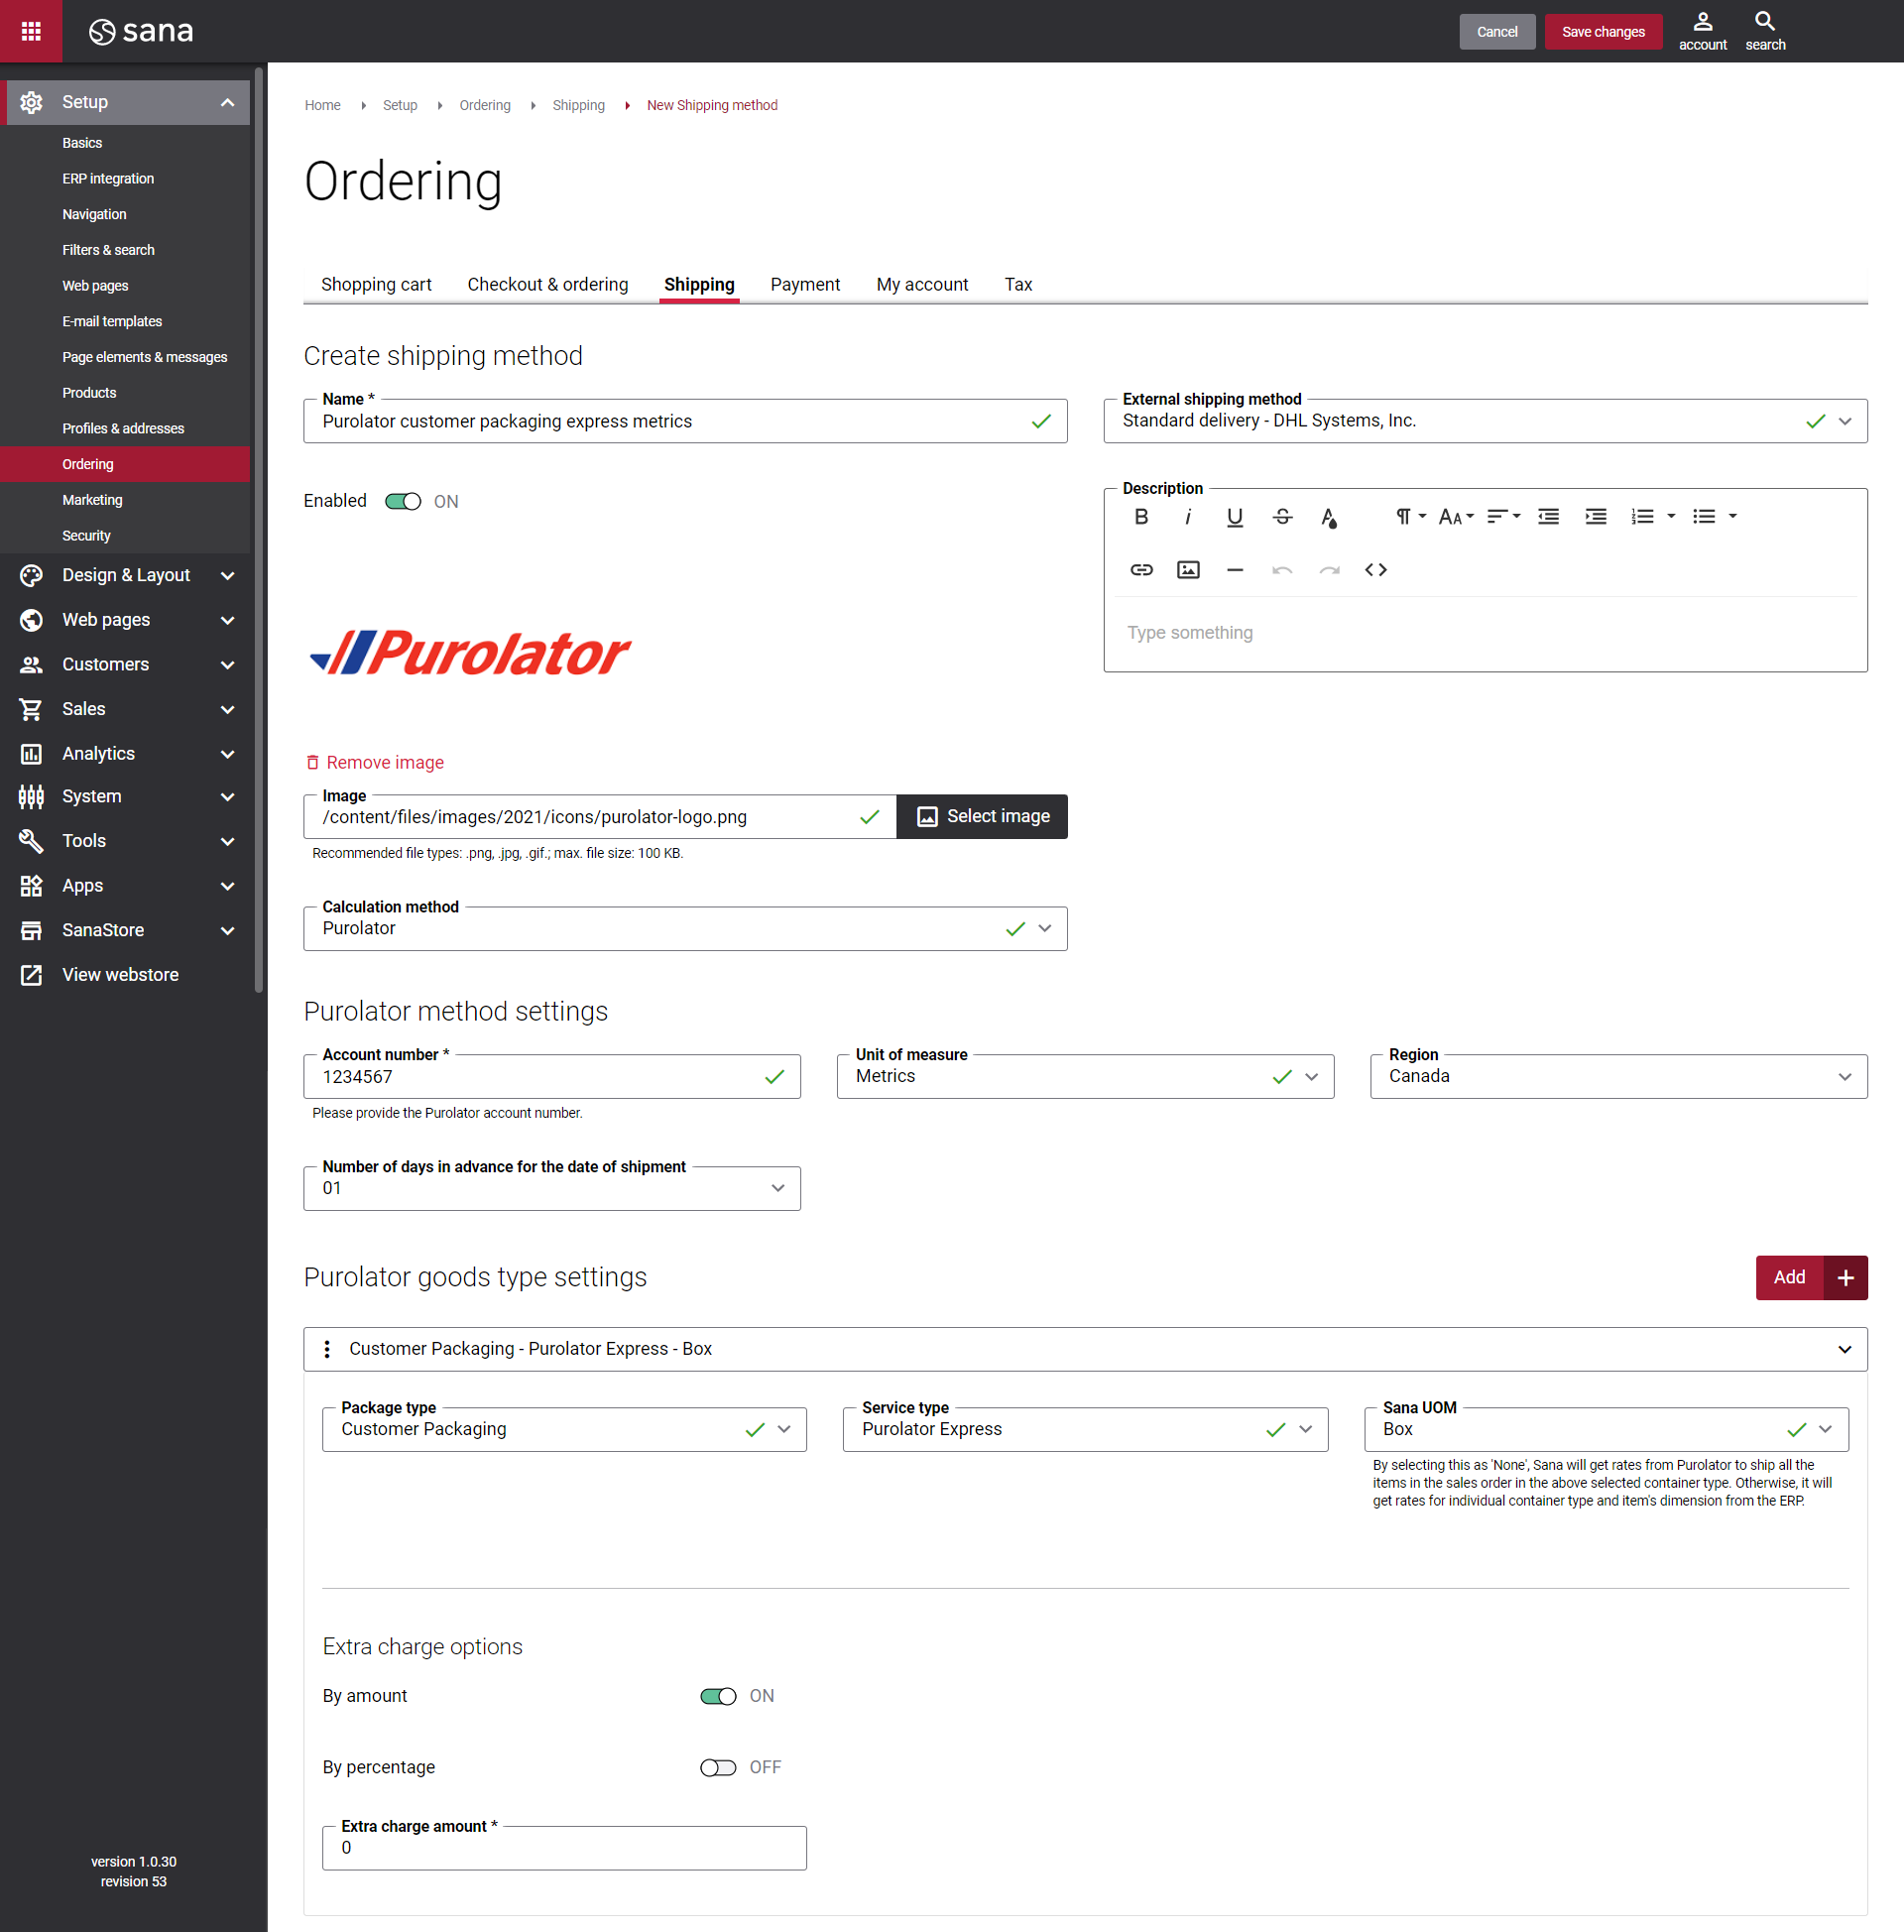Open Sana UOM dropdown
This screenshot has width=1904, height=1932.
click(1606, 1430)
